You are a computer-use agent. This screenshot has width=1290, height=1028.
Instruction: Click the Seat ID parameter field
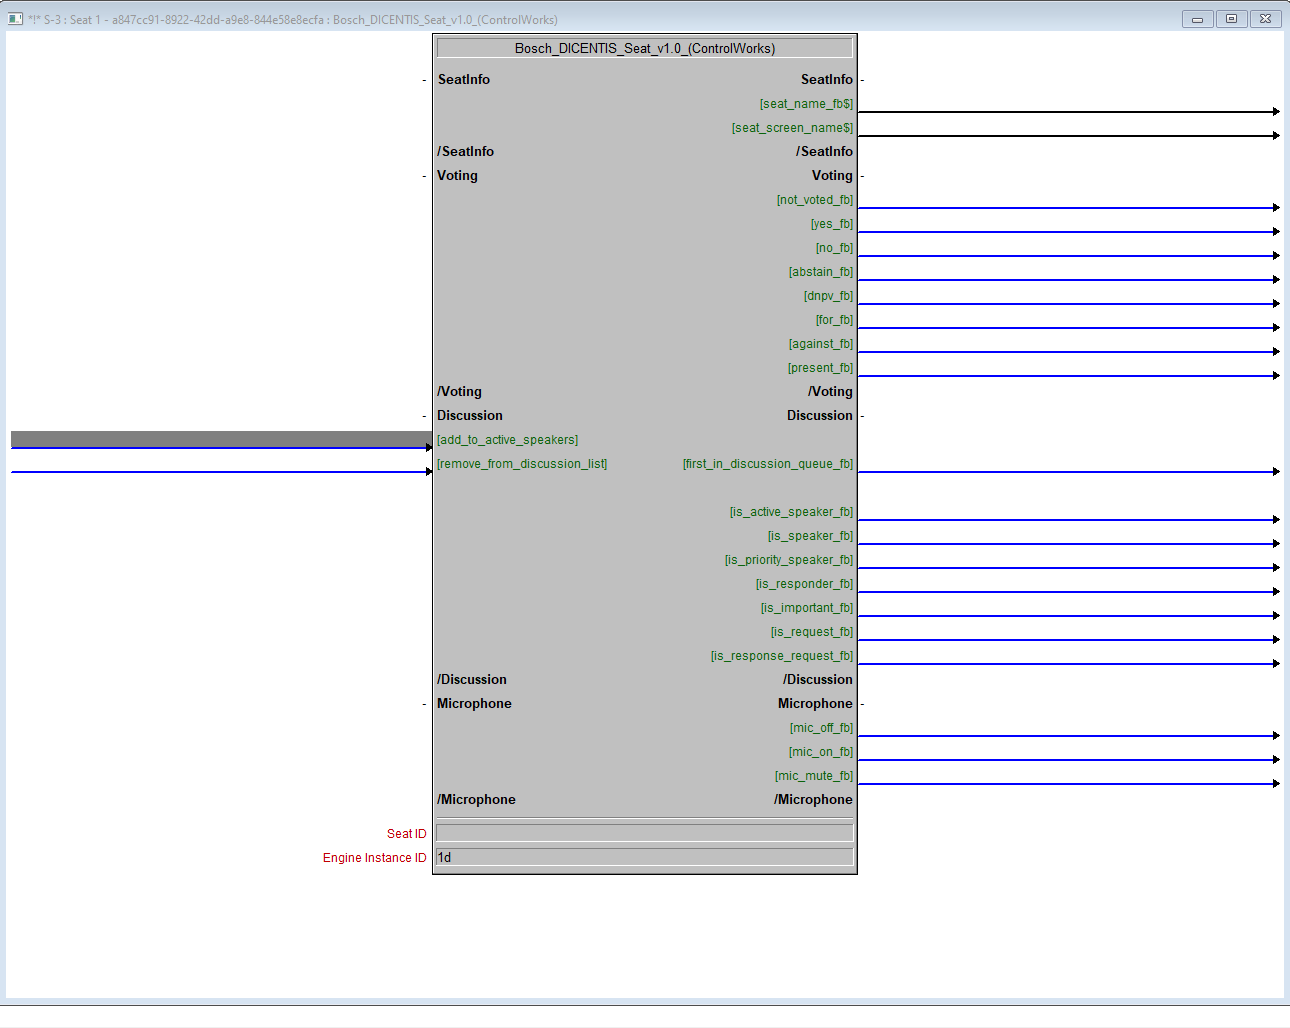(x=645, y=833)
